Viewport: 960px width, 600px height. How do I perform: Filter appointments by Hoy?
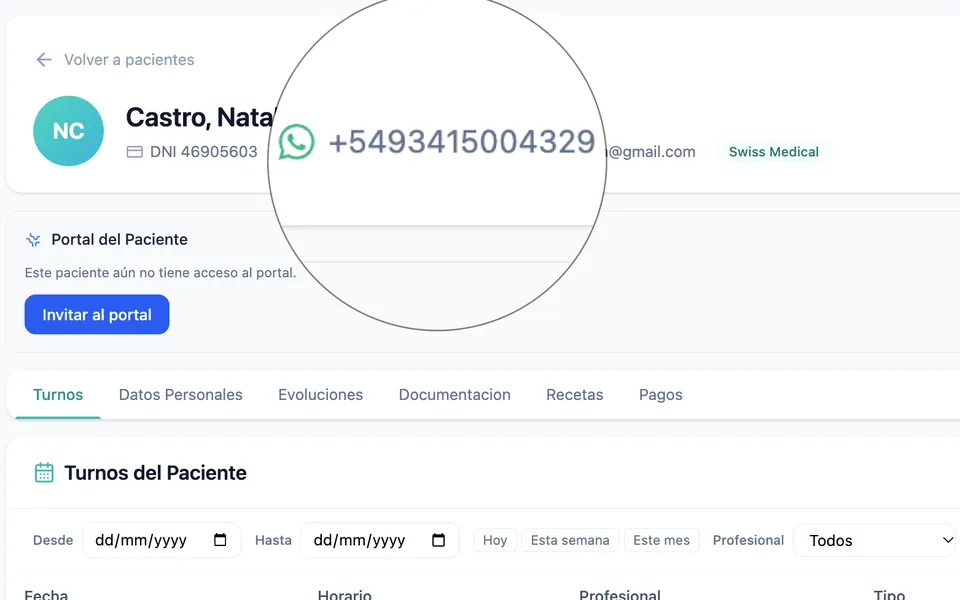(x=495, y=540)
